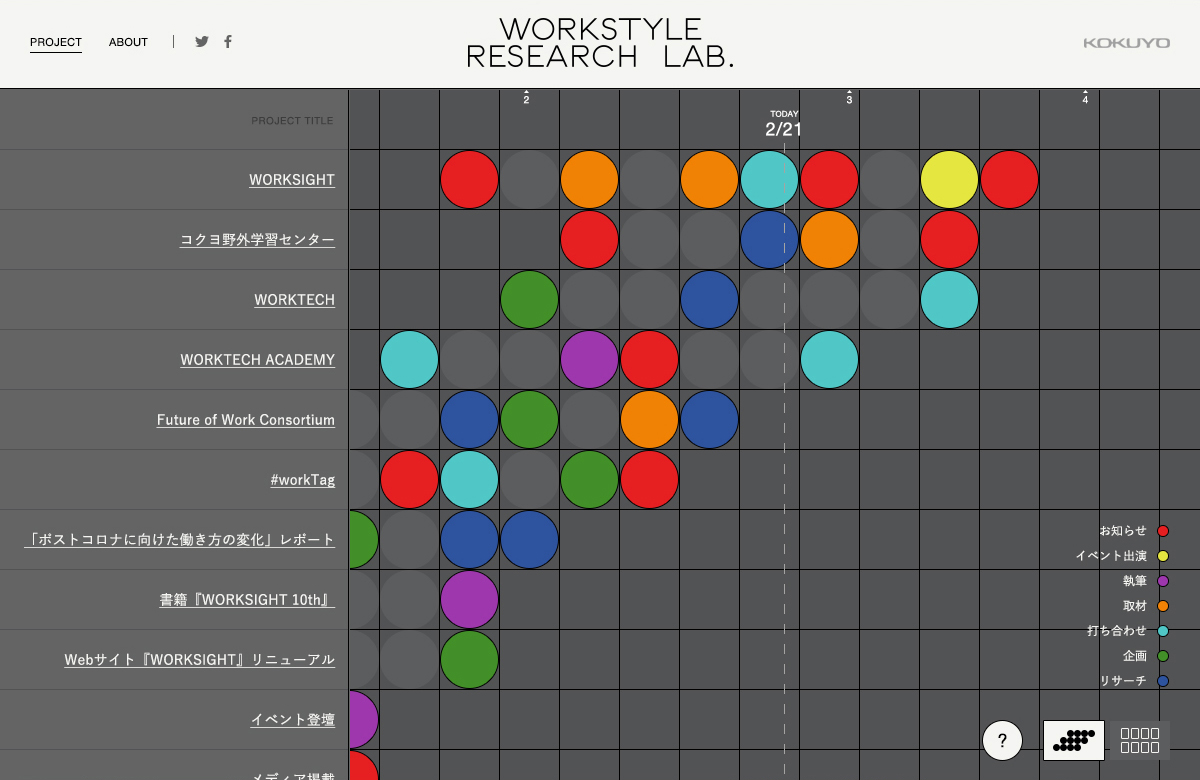
Task: Toggle the 取材 orange legend filter
Action: click(1146, 606)
